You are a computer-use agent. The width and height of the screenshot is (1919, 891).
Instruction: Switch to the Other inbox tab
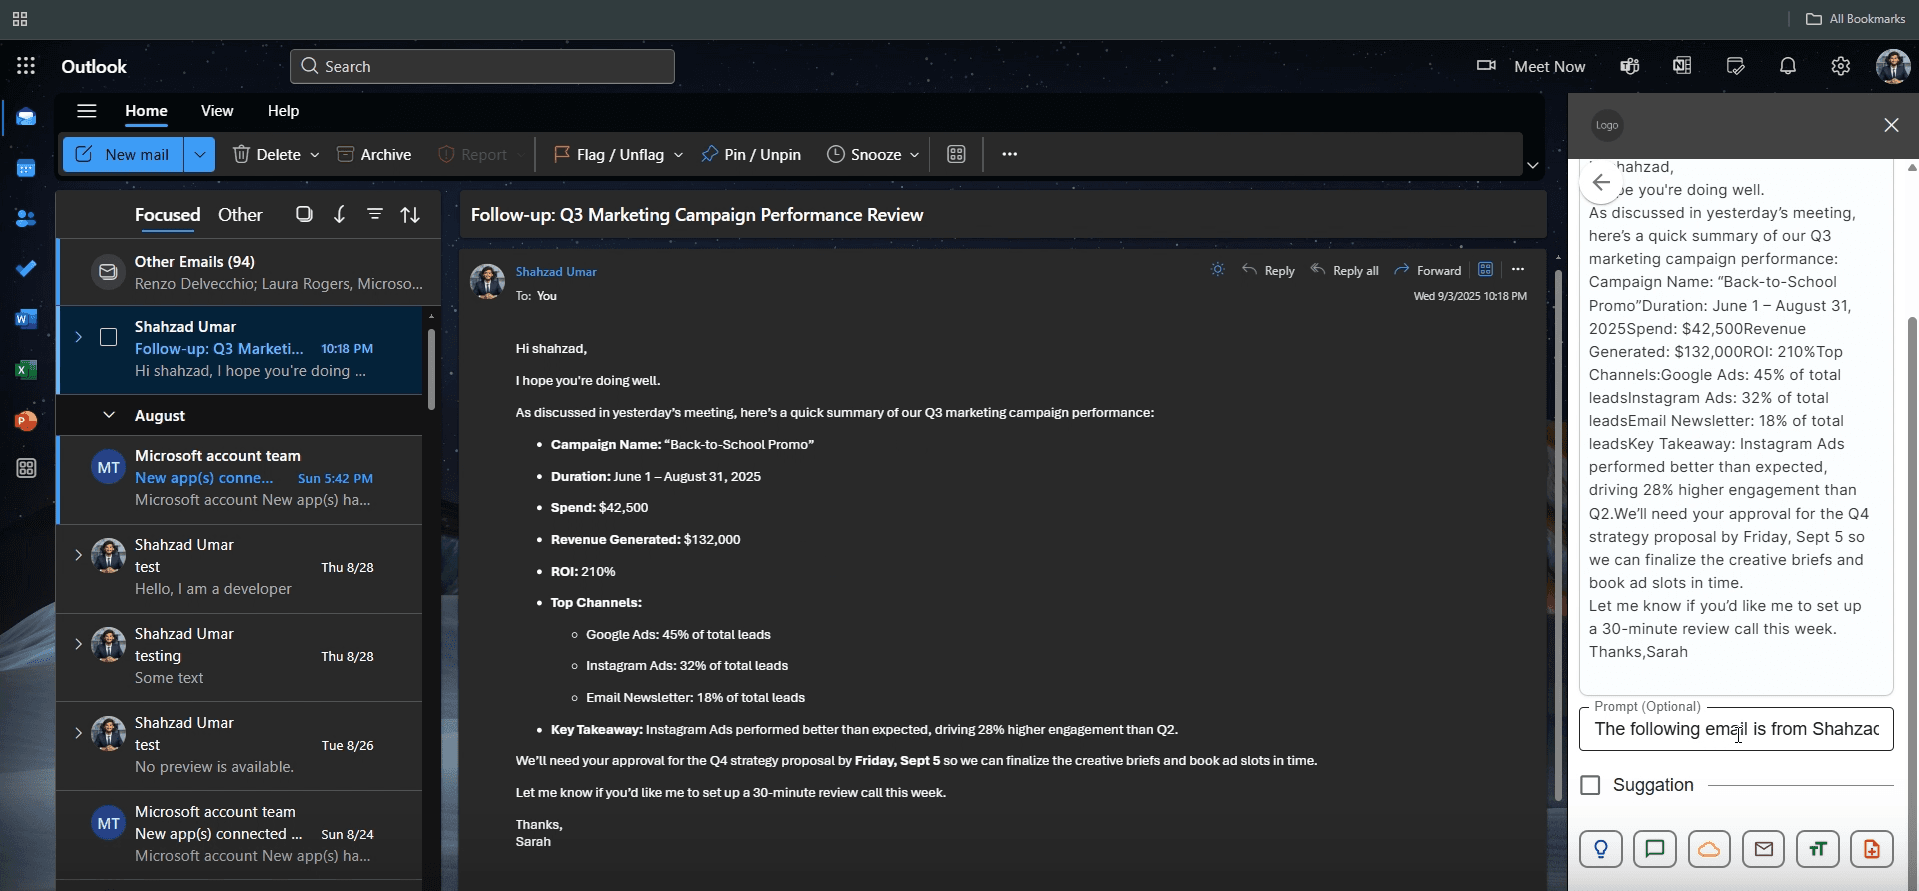pyautogui.click(x=240, y=214)
